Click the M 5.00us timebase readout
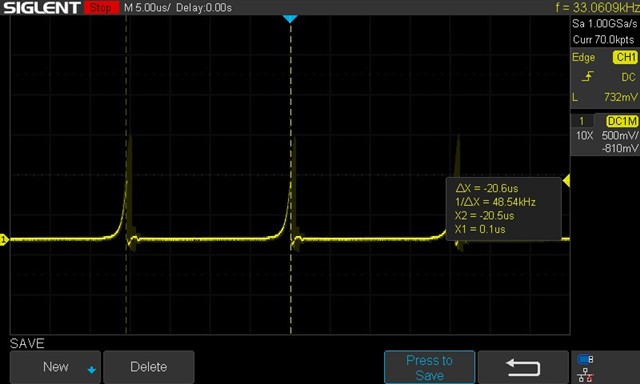The width and height of the screenshot is (640, 384). click(x=147, y=8)
